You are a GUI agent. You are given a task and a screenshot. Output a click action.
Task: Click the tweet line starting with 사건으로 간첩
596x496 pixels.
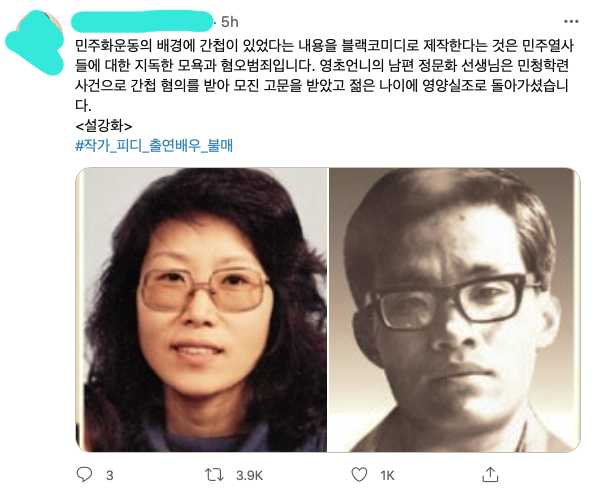pyautogui.click(x=322, y=85)
